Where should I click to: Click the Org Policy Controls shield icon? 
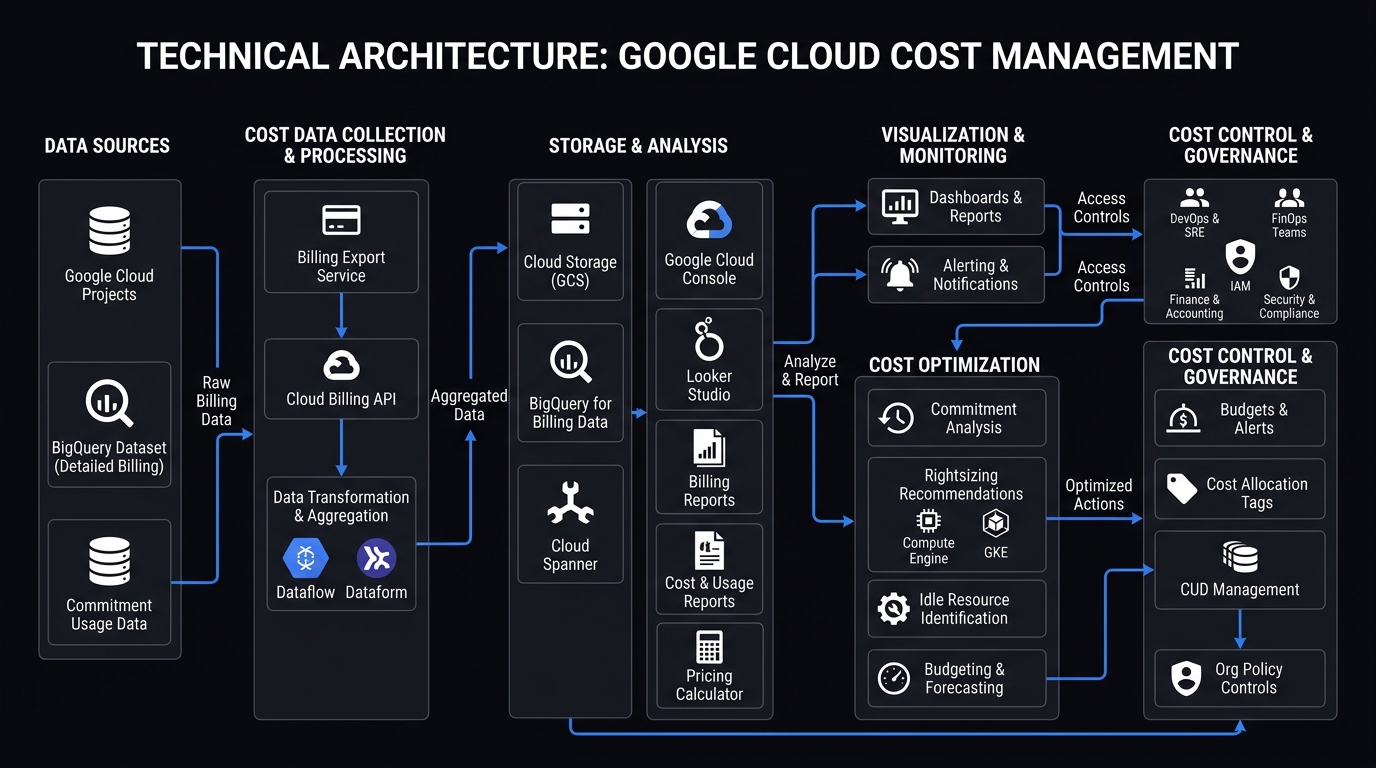(x=1186, y=678)
